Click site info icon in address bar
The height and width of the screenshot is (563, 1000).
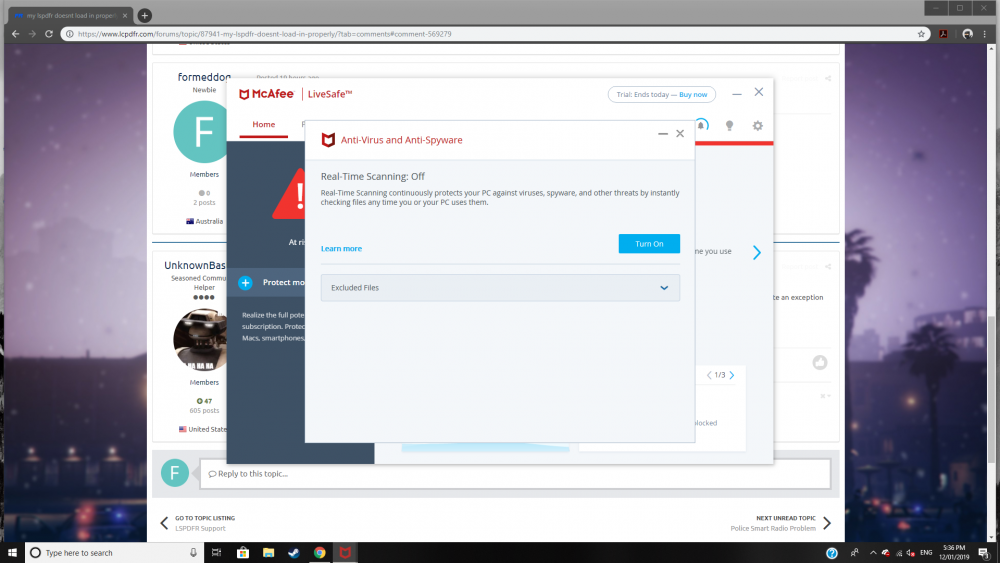click(70, 34)
